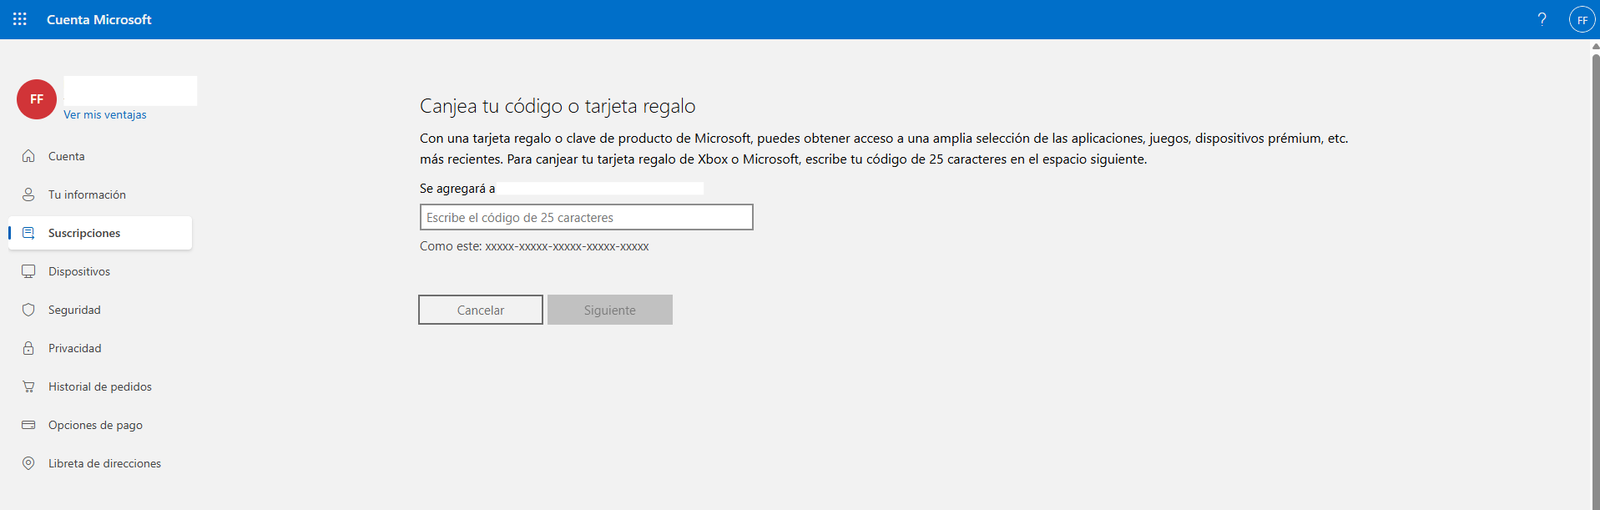The height and width of the screenshot is (510, 1600).
Task: Click the Dispositivos monitor icon
Action: click(28, 272)
